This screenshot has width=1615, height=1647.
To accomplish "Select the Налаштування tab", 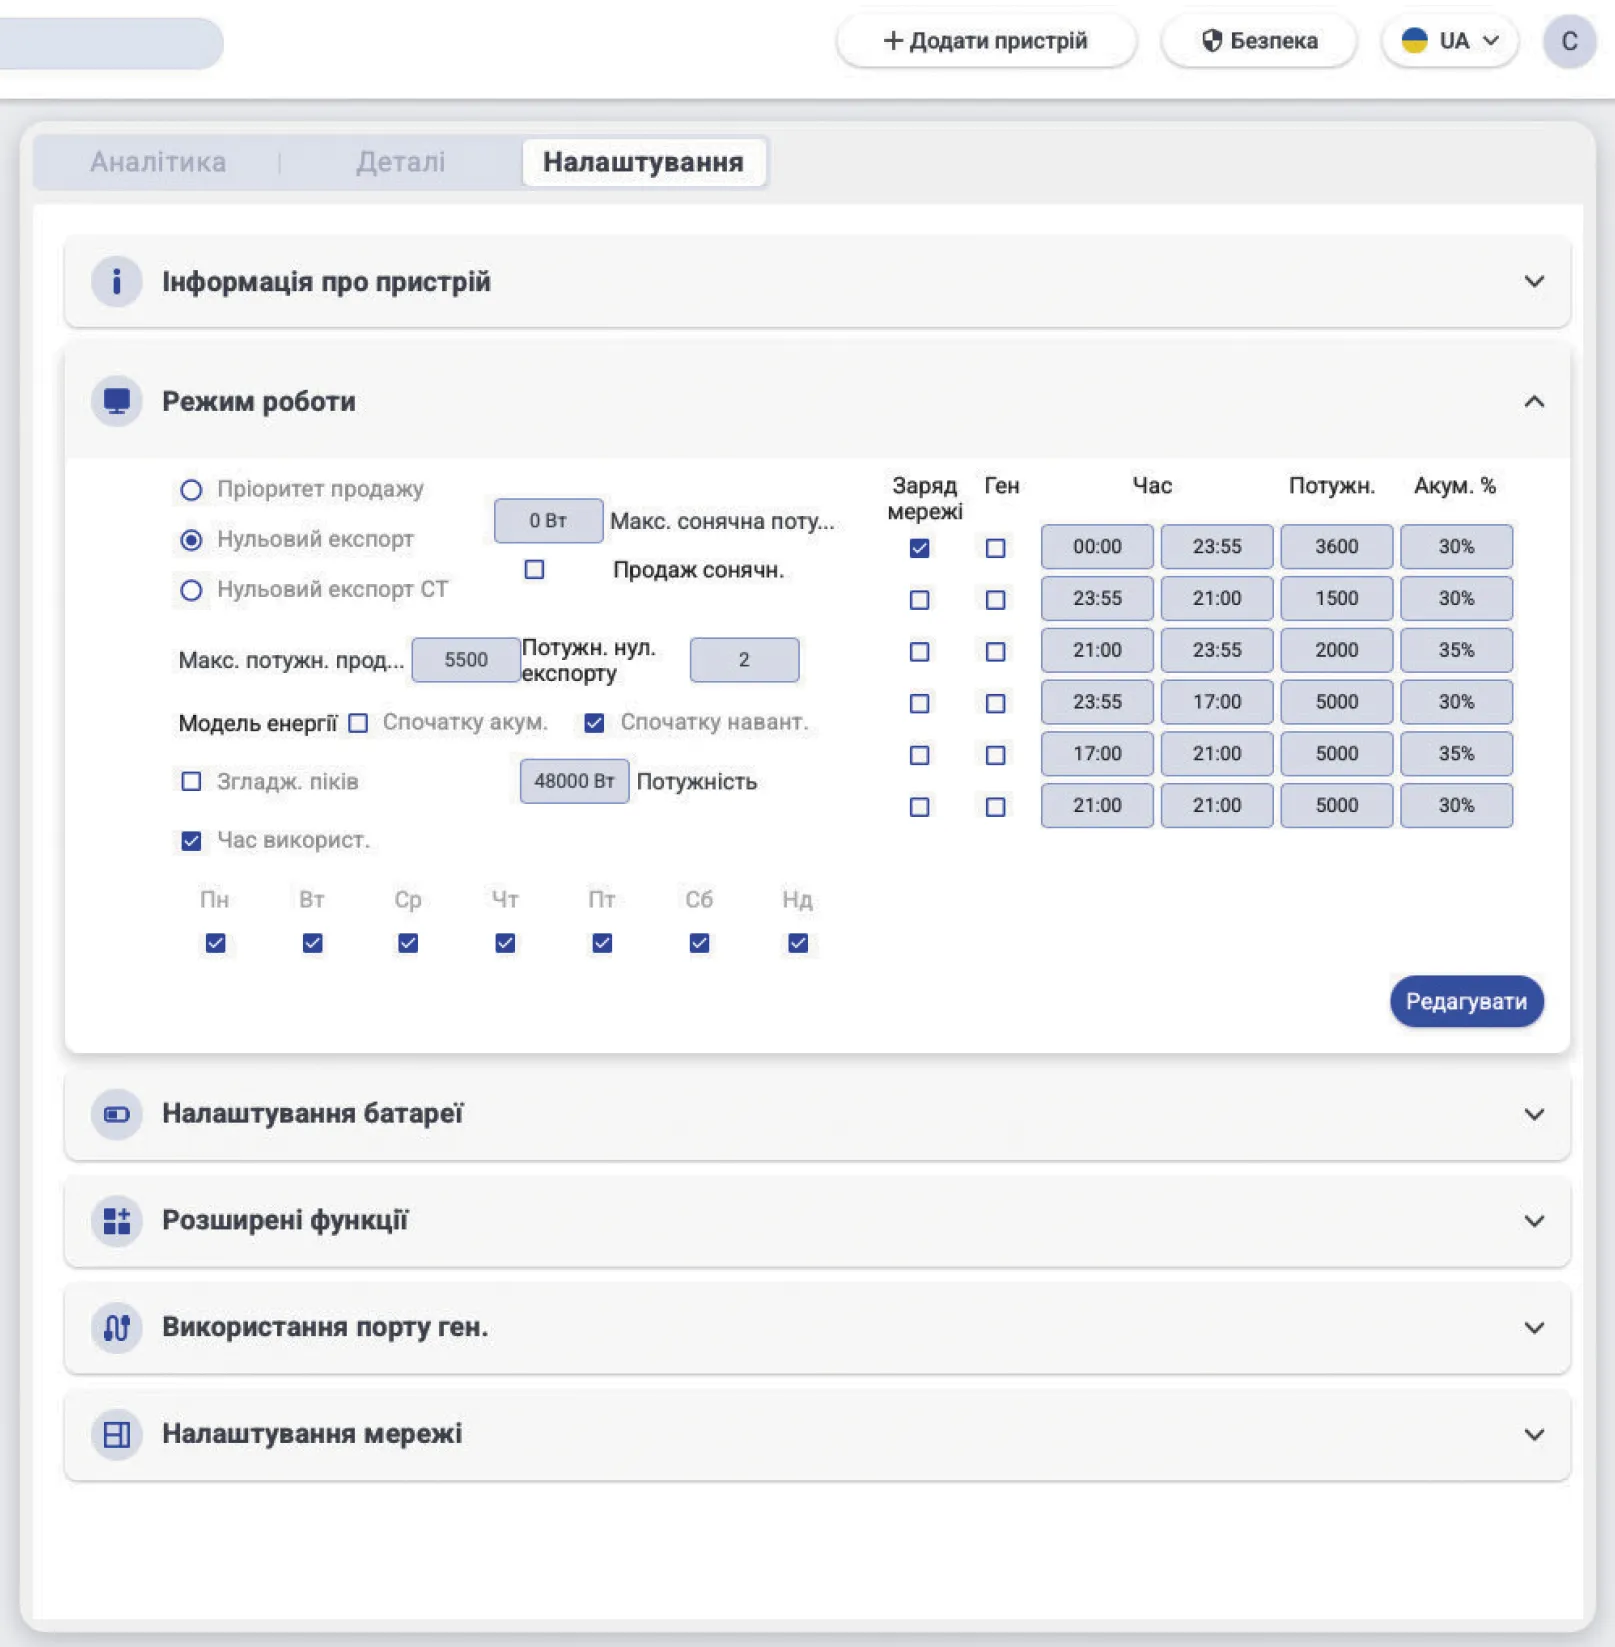I will 643,162.
